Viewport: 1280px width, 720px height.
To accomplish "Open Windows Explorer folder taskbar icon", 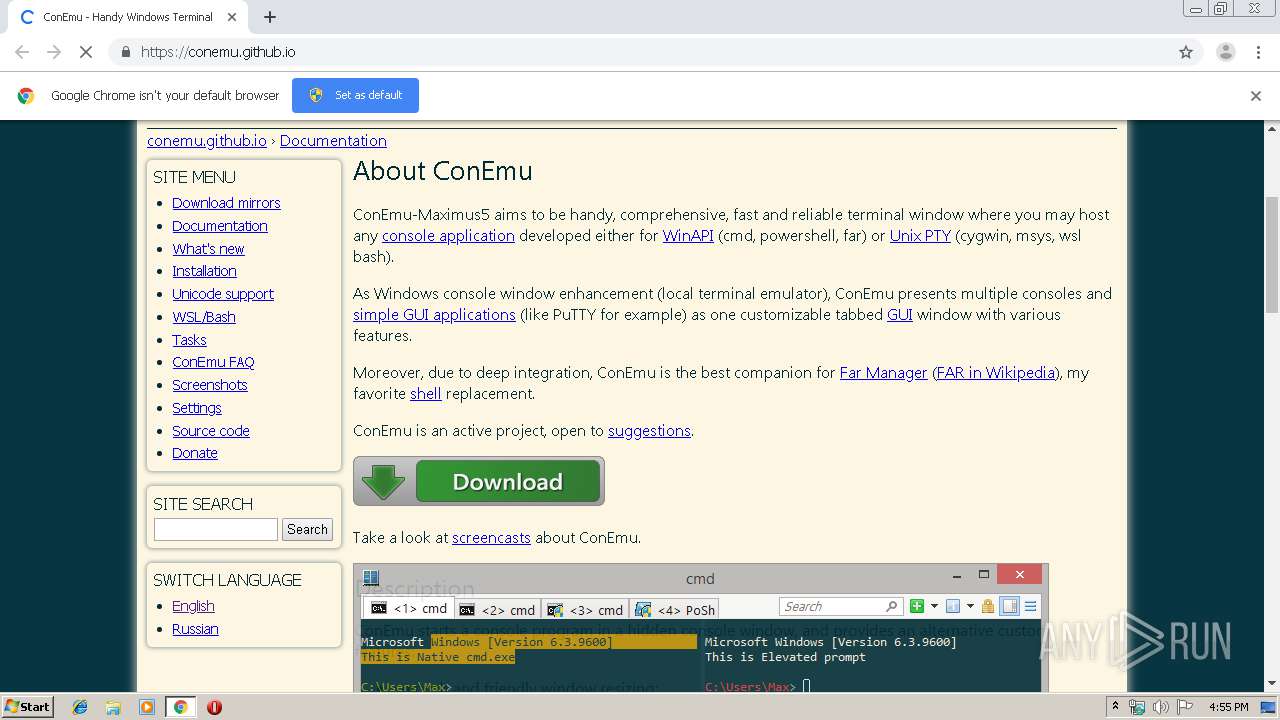I will [114, 707].
